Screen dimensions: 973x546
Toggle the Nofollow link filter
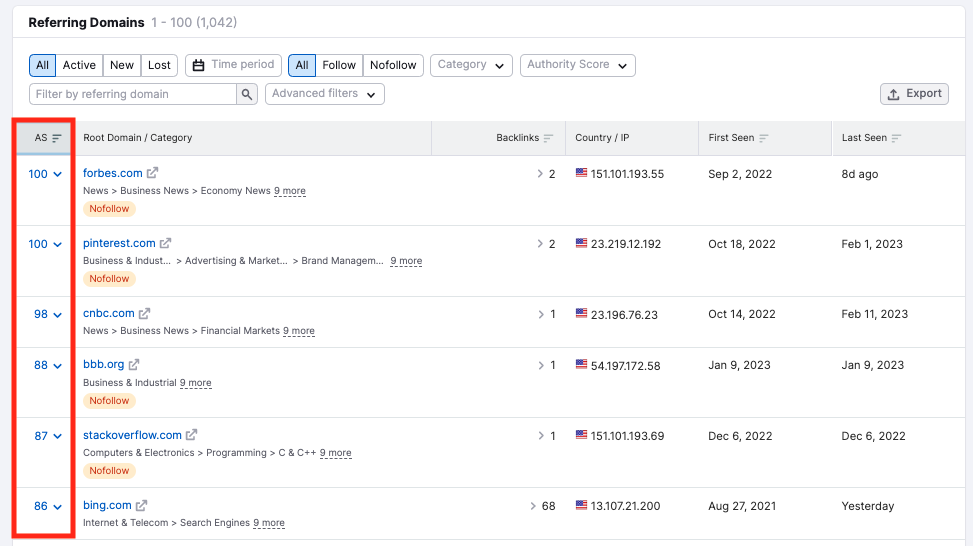point(393,65)
